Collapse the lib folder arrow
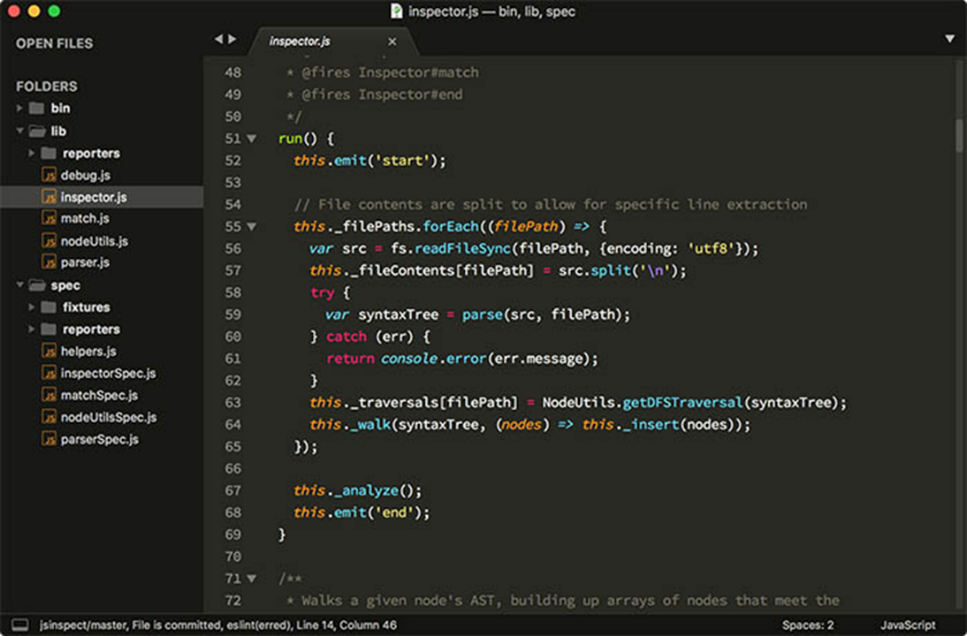 click(20, 131)
